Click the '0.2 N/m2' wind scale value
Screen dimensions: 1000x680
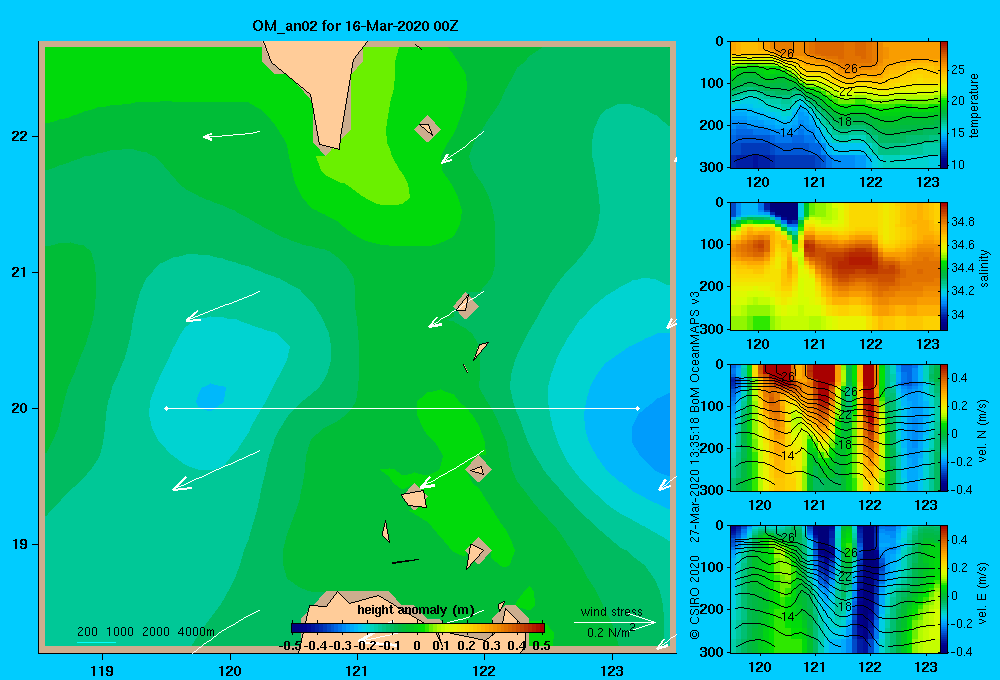610,632
